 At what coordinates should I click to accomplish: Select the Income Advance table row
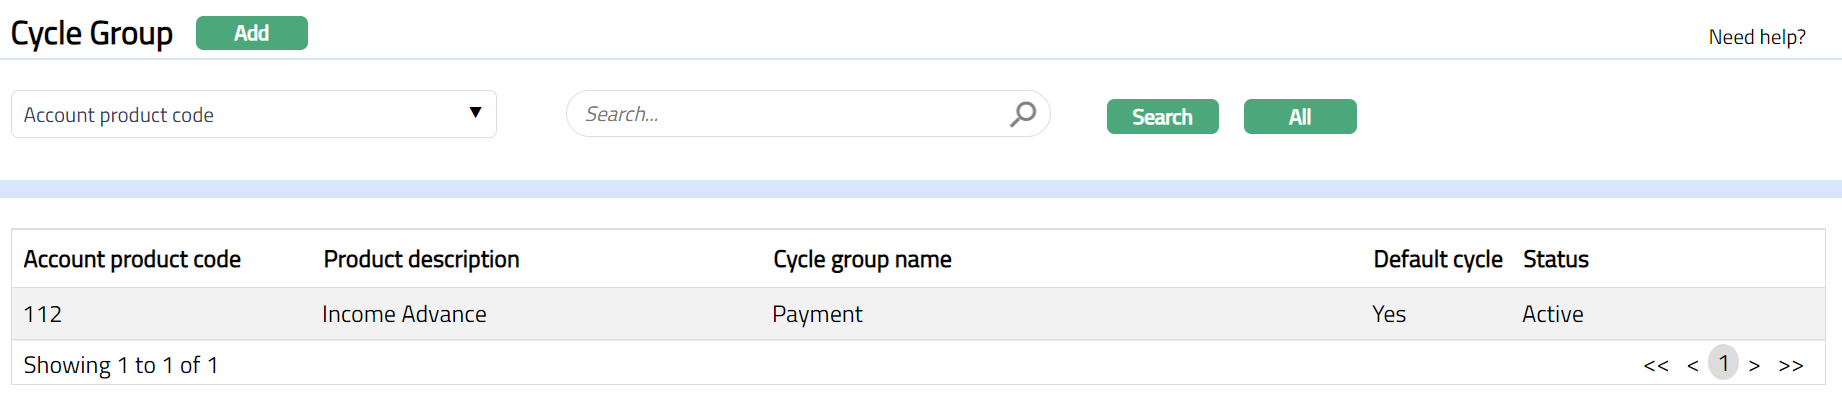404,315
